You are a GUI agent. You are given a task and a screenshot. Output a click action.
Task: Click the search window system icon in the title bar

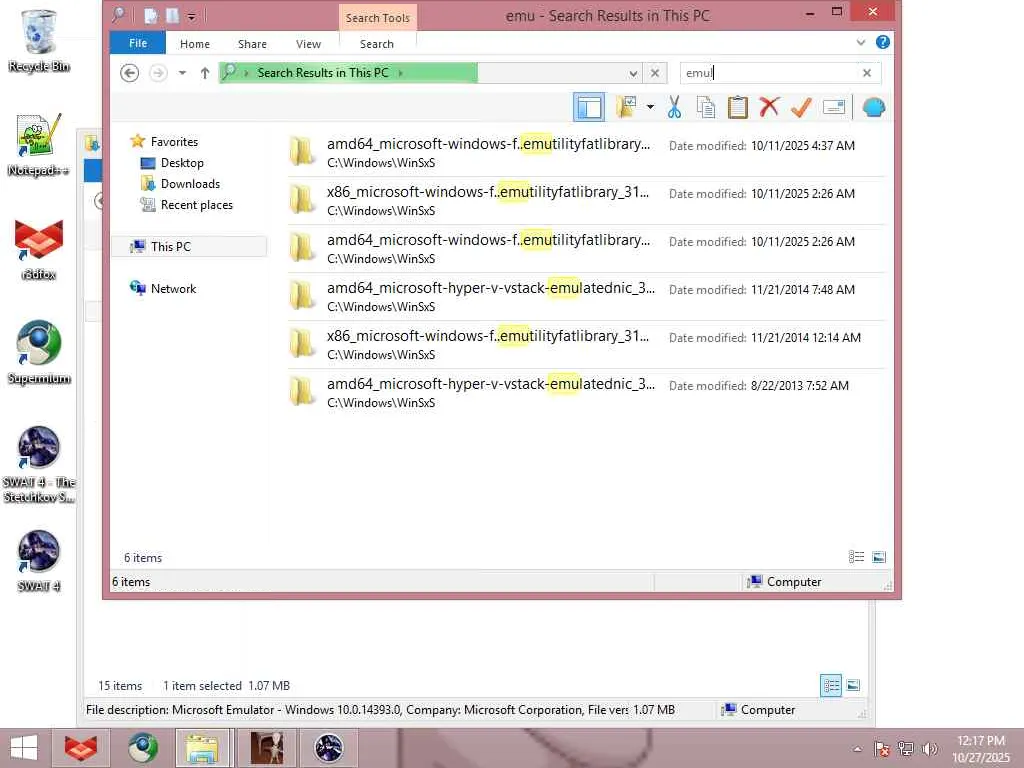[118, 15]
